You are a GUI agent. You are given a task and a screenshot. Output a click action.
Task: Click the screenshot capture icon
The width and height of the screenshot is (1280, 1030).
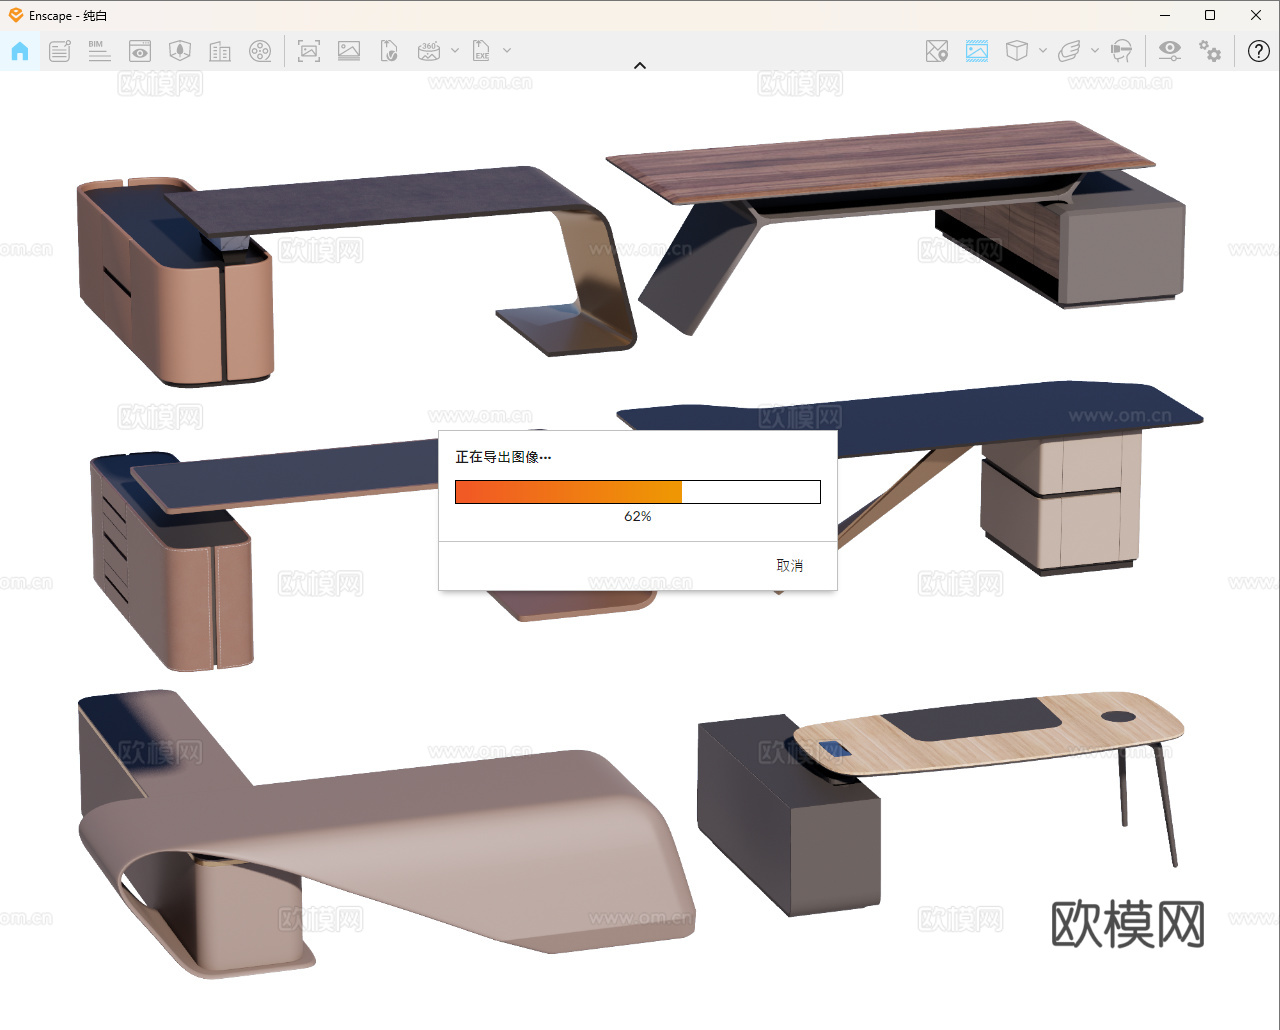[309, 51]
